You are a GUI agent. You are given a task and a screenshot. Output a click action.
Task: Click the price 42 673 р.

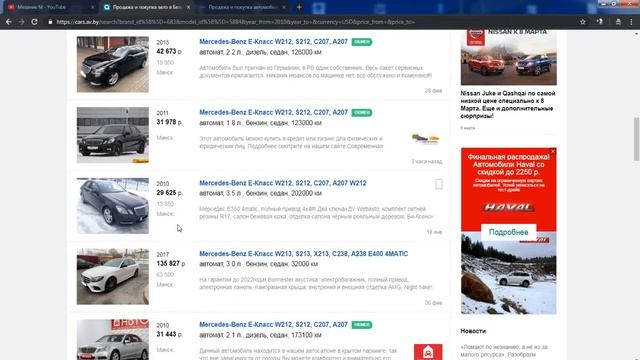tap(169, 51)
